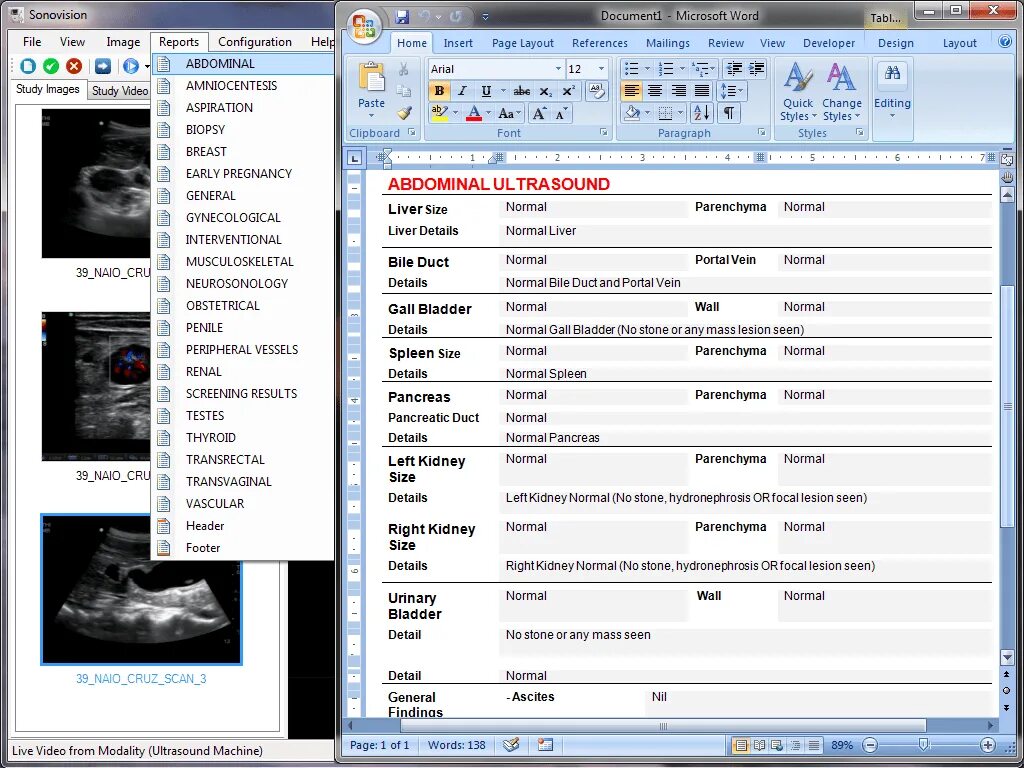Open the Page Layout ribbon tab
Screen dimensions: 1024x768
[522, 43]
